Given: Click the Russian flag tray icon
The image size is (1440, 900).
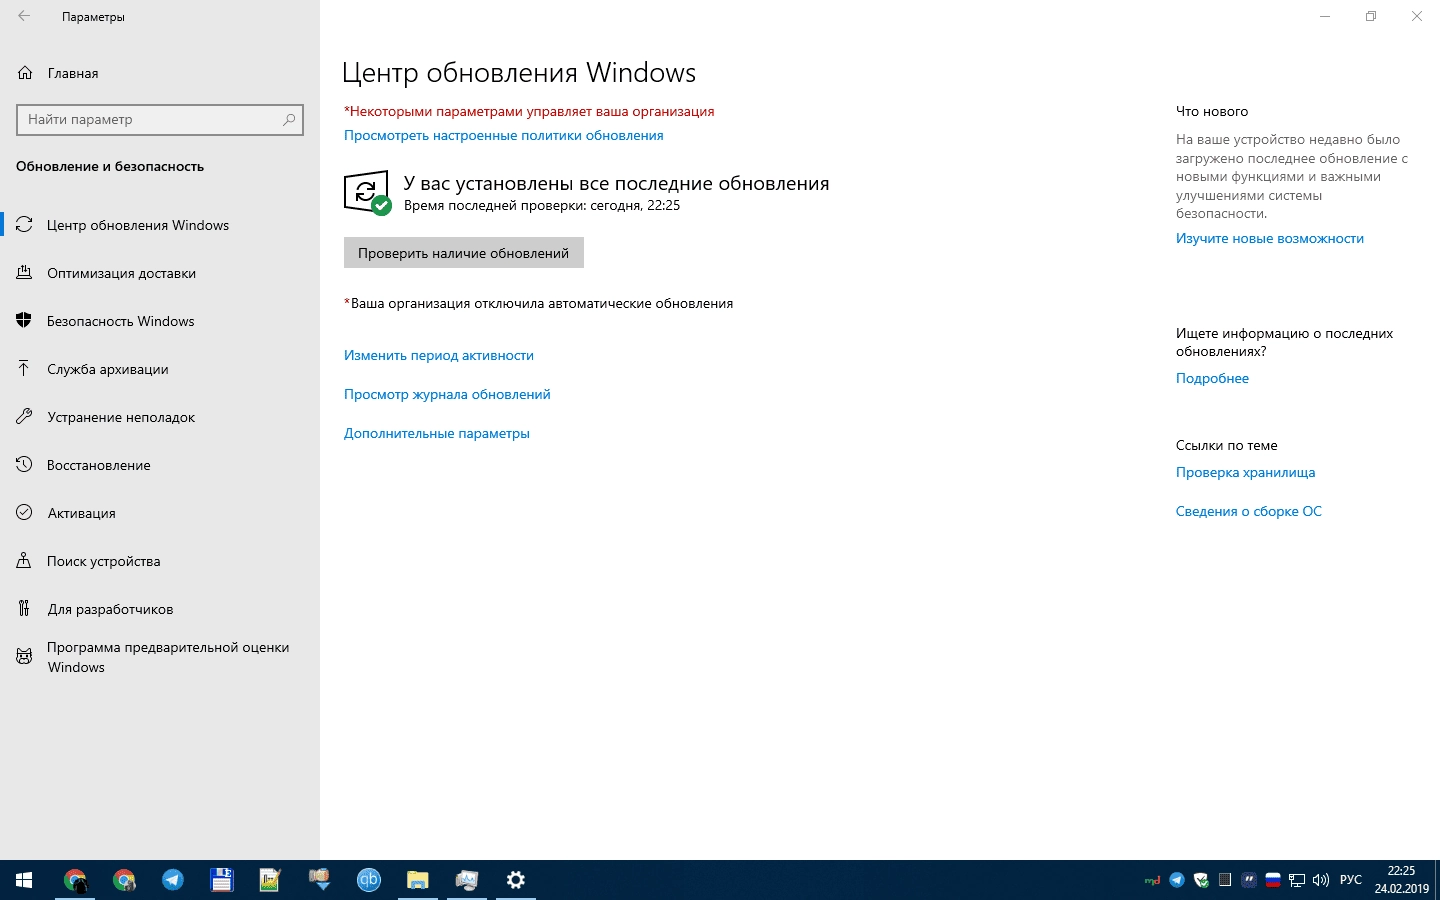Looking at the screenshot, I should 1273,880.
